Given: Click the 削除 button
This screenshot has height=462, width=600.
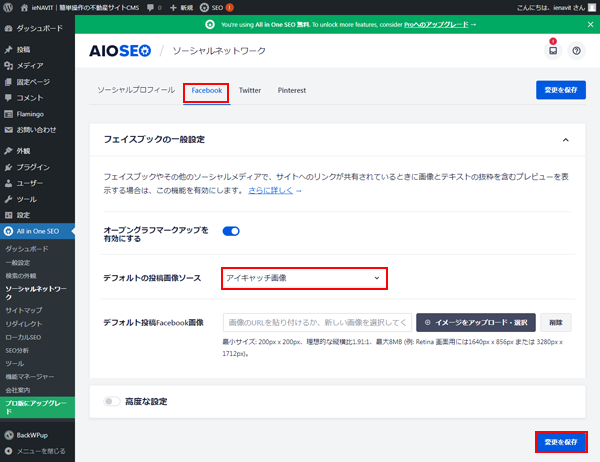Looking at the screenshot, I should tap(556, 323).
